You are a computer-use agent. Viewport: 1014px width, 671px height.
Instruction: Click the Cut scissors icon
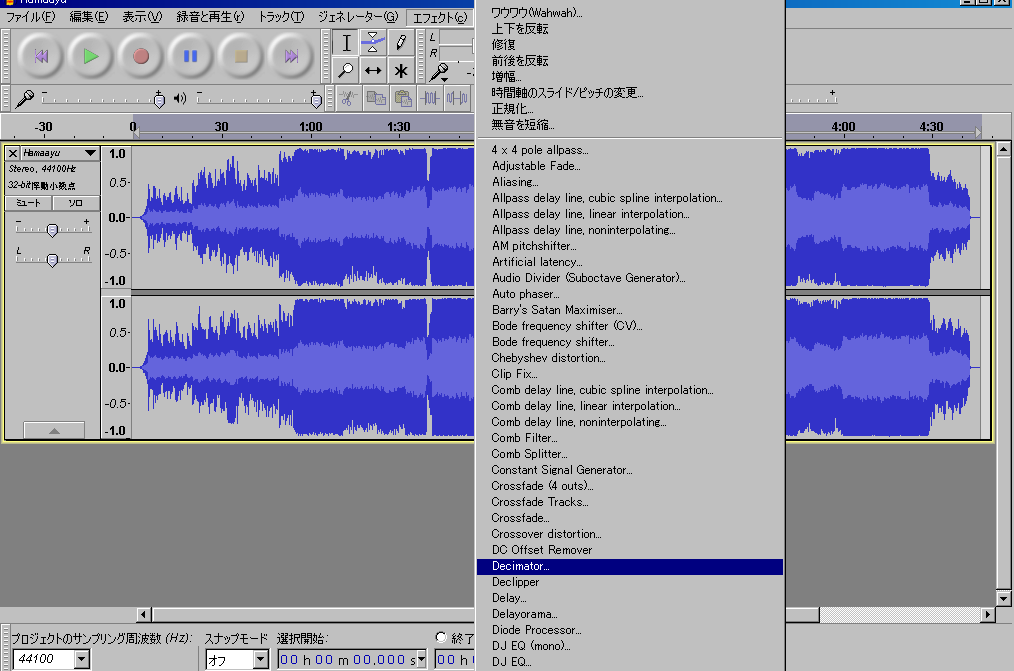(348, 98)
